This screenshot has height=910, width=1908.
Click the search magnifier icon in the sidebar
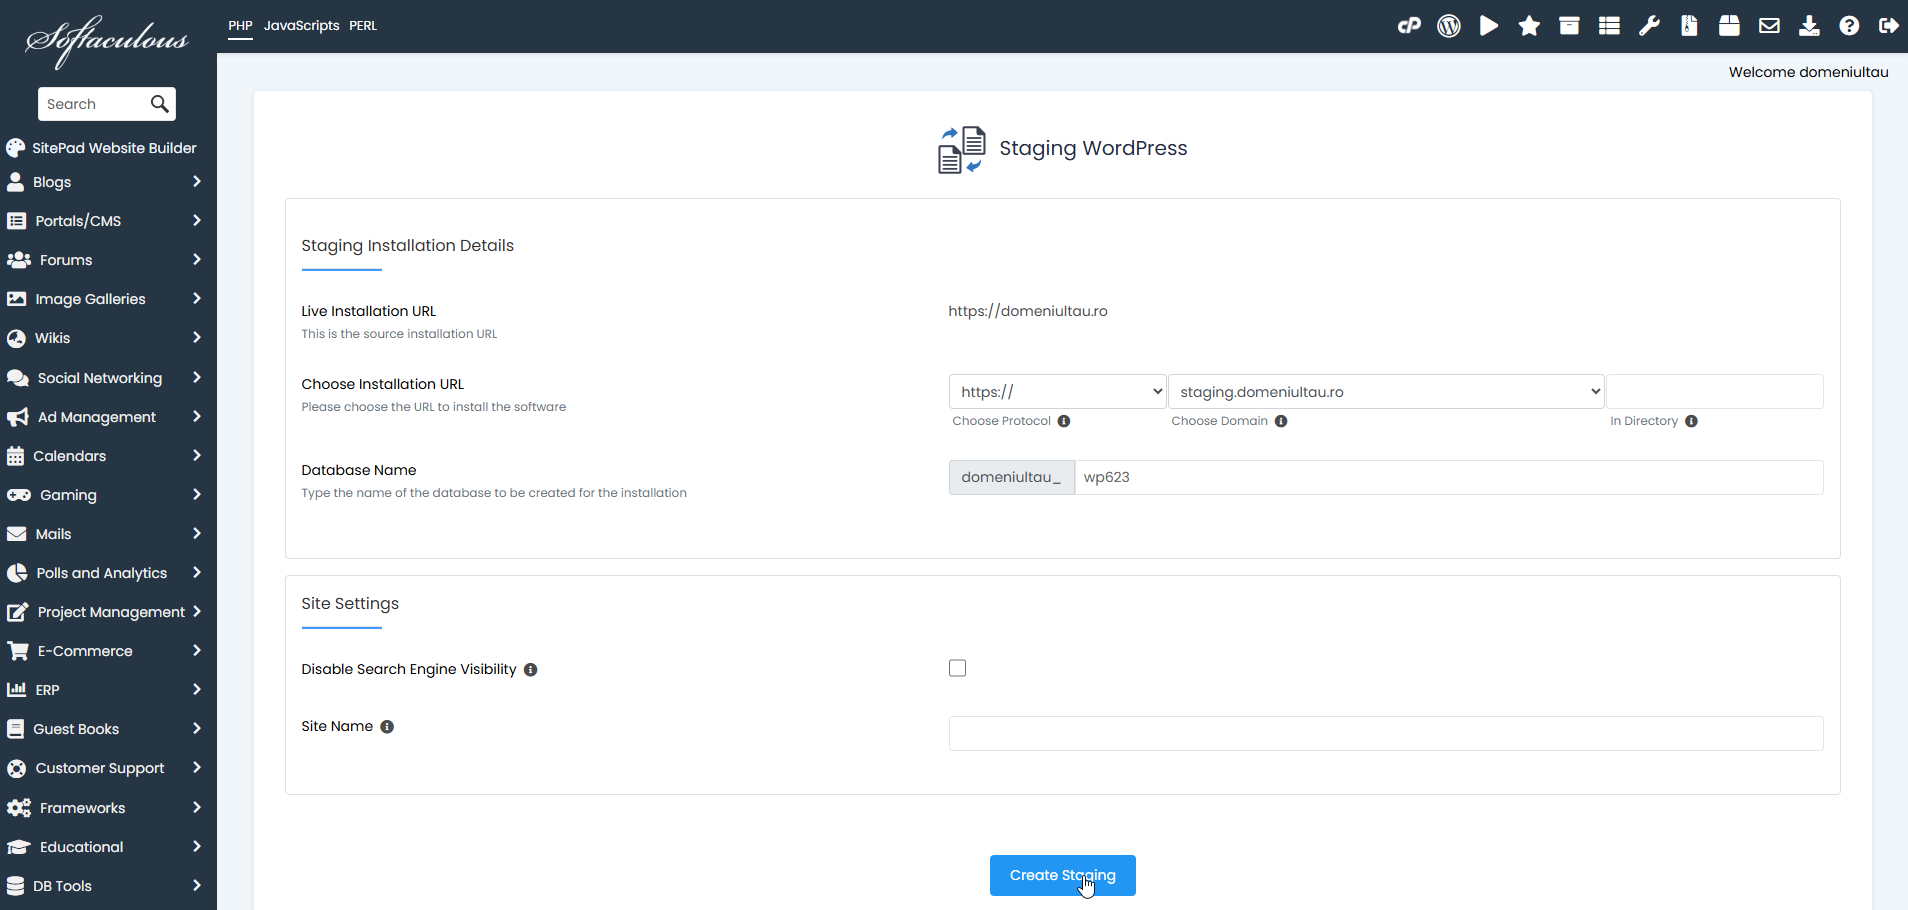click(x=159, y=104)
